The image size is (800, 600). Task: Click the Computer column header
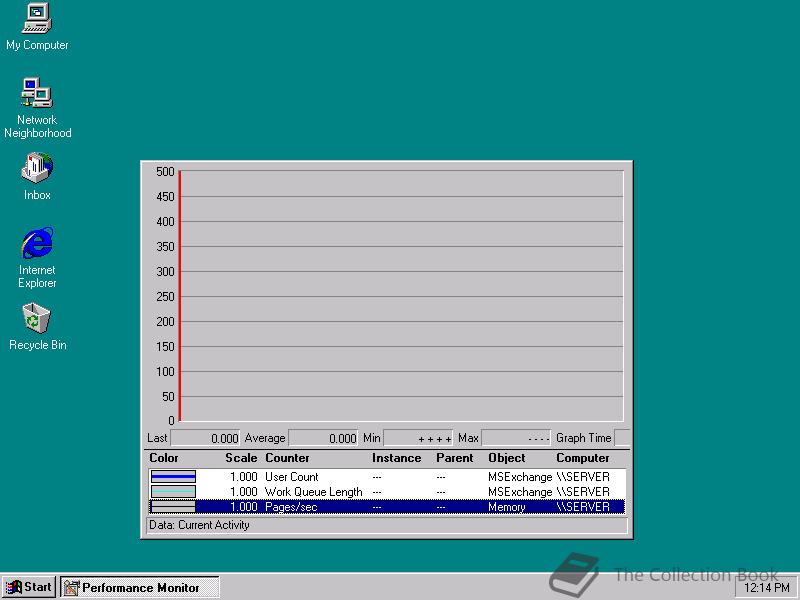pyautogui.click(x=583, y=458)
